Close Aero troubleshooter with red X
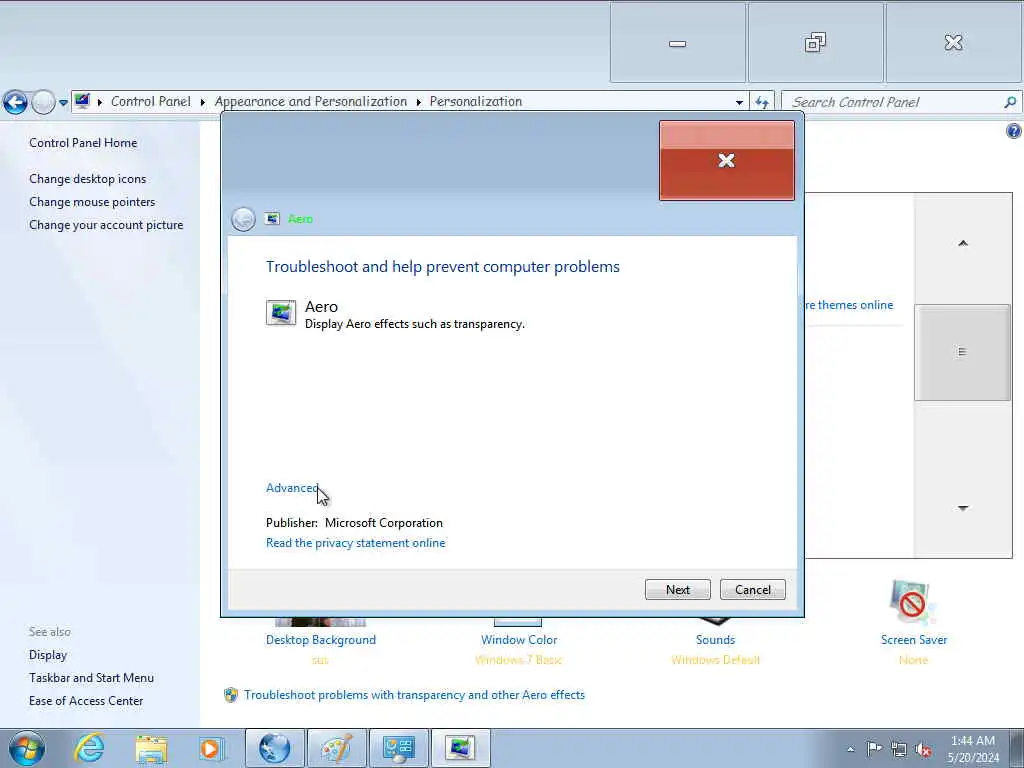 point(727,161)
